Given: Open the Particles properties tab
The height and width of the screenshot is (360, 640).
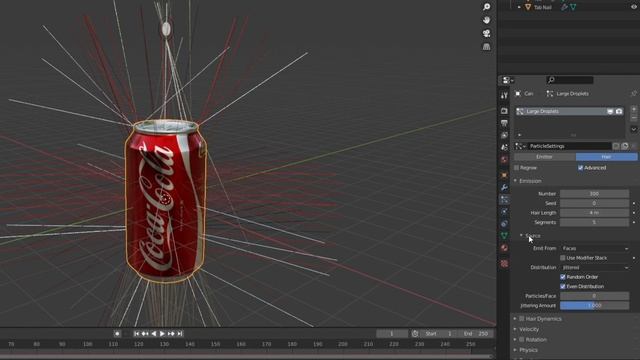Looking at the screenshot, I should tap(504, 200).
